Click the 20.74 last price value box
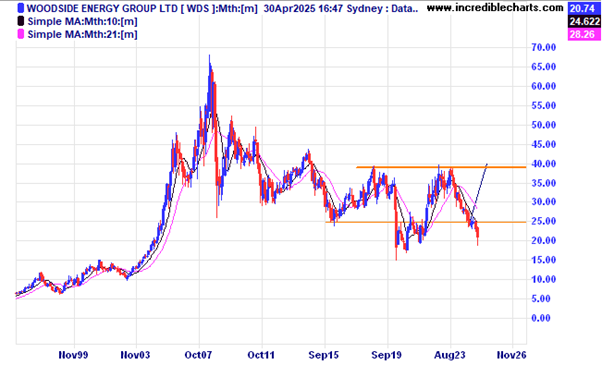Viewport: 602px width, 365px height. [584, 8]
